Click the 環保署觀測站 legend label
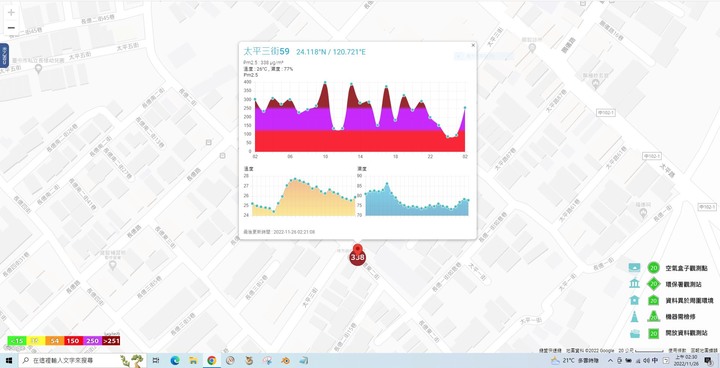The width and height of the screenshot is (720, 368). [x=683, y=284]
